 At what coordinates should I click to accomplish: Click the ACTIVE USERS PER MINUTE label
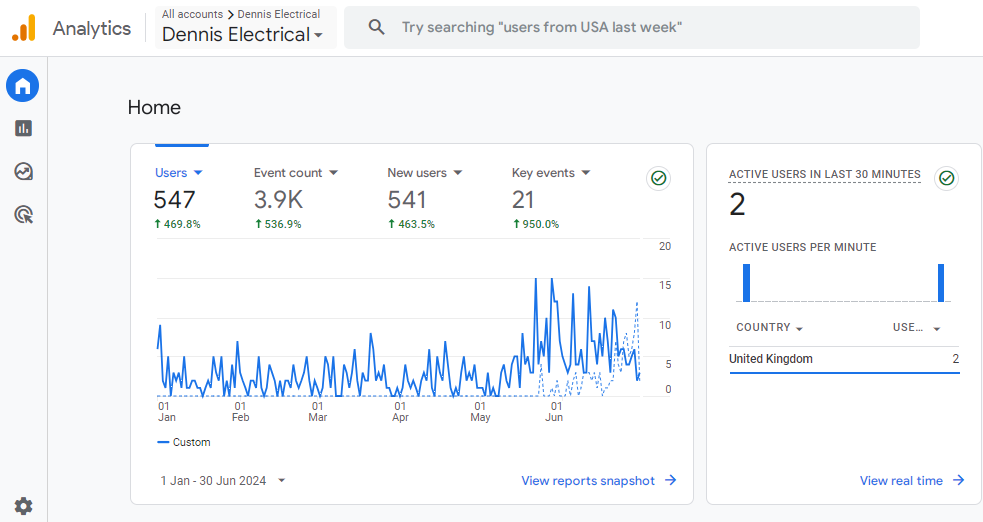(x=802, y=247)
